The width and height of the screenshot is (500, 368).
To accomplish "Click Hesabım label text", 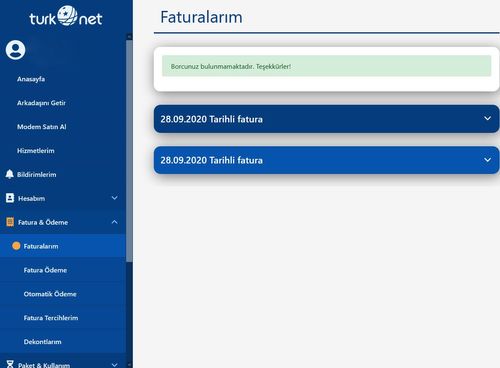I will [x=31, y=198].
